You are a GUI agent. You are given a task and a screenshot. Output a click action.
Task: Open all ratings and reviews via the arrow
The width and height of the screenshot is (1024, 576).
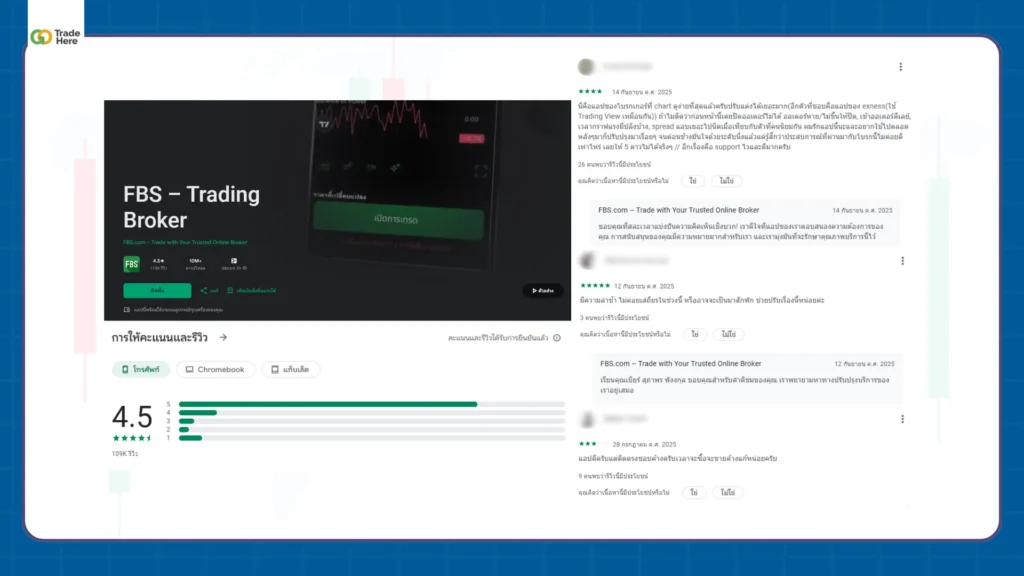tap(223, 338)
